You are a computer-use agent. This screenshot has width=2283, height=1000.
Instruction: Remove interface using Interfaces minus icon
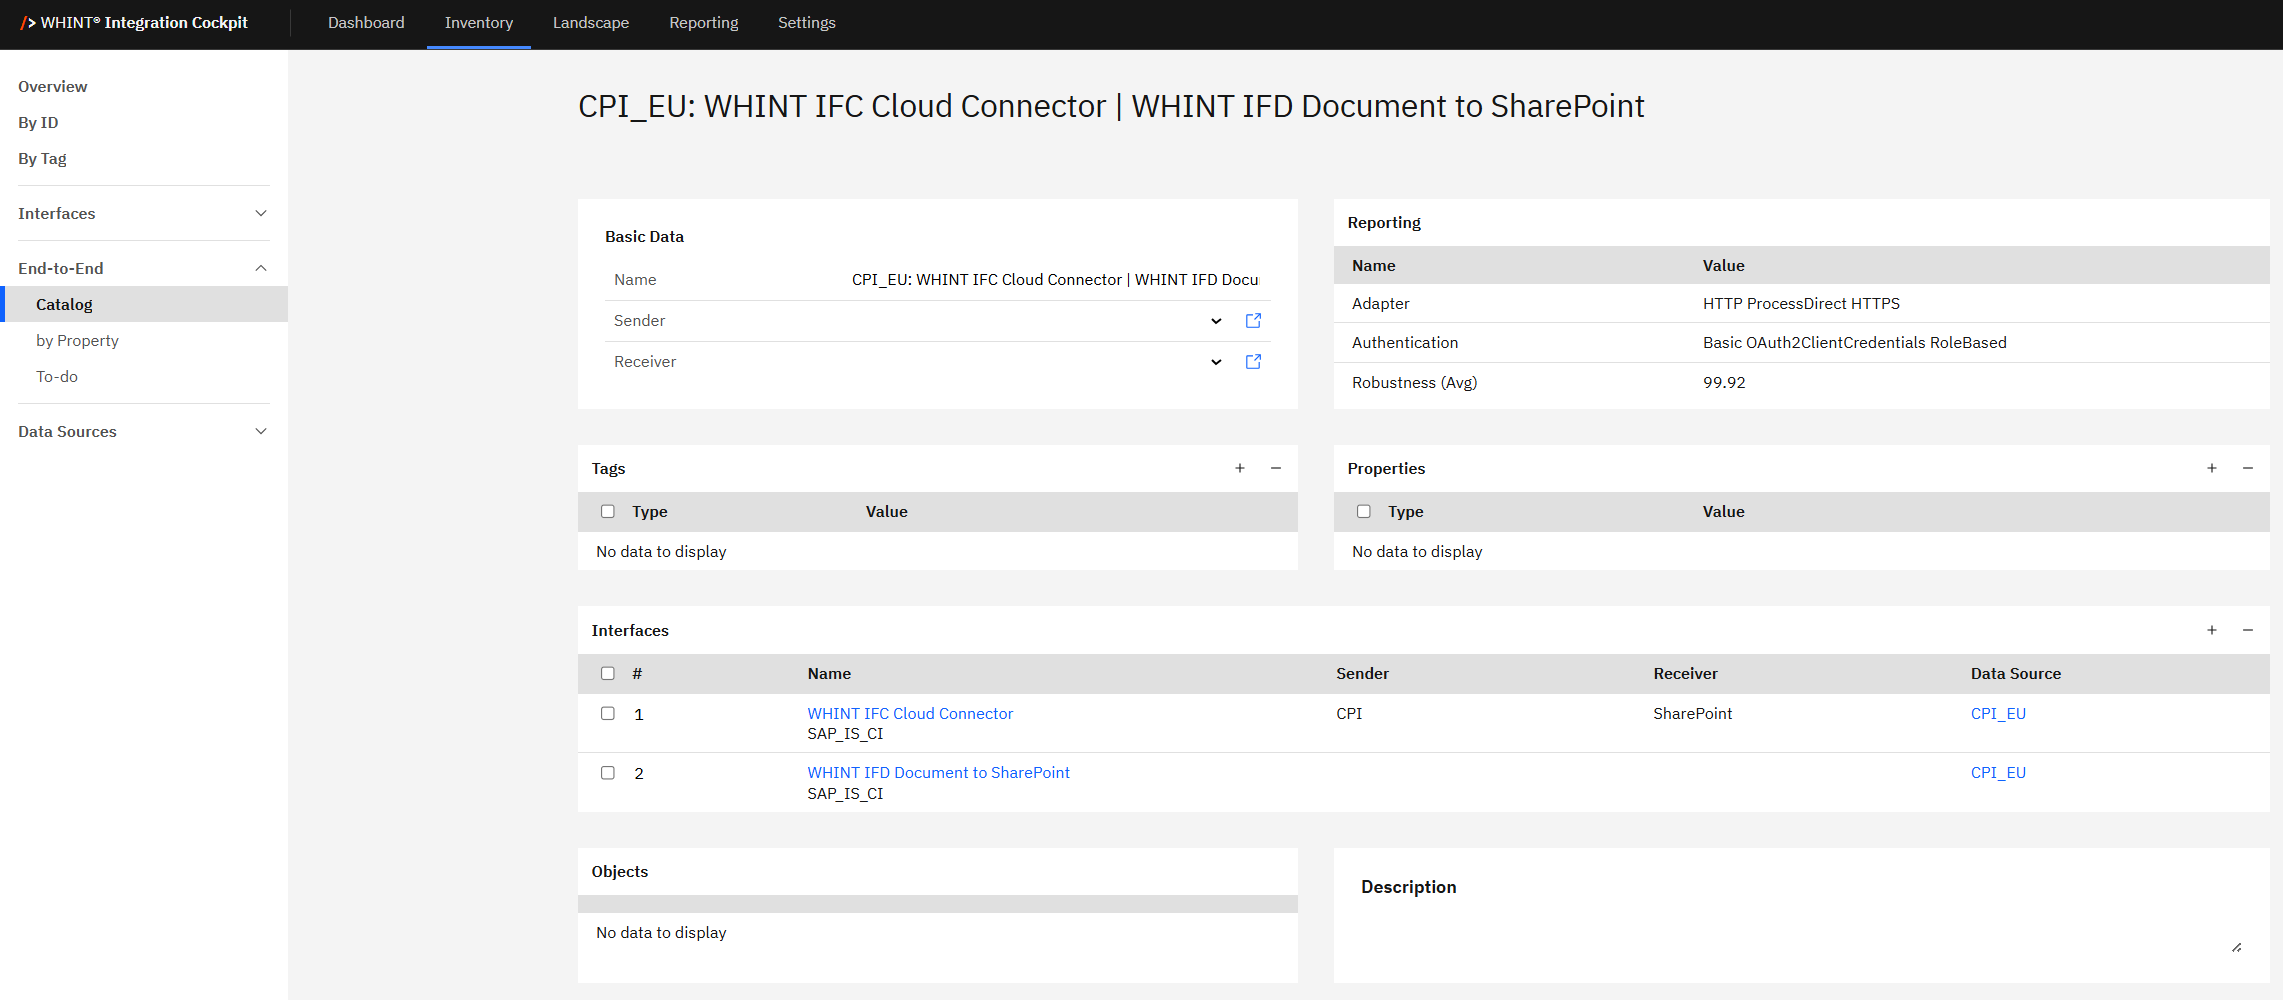pos(2248,630)
